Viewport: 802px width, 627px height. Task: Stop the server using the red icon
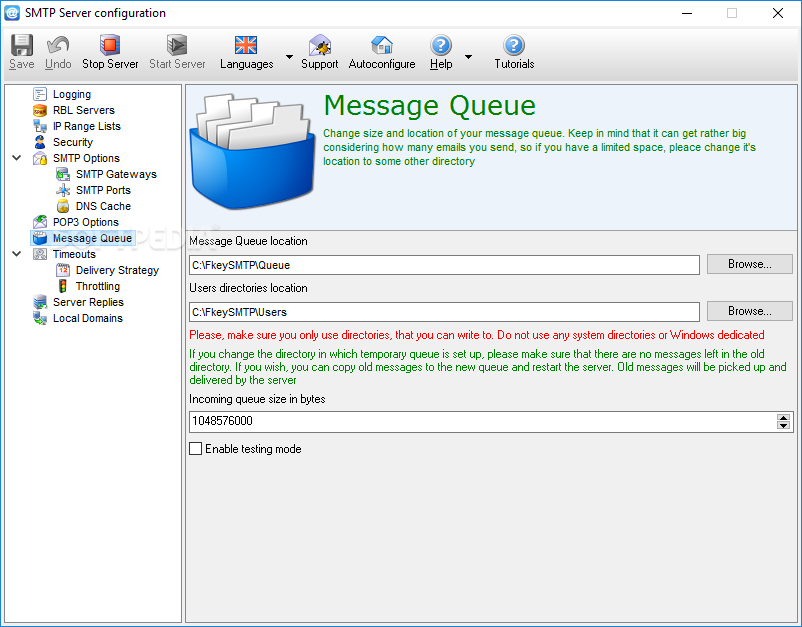click(x=109, y=45)
